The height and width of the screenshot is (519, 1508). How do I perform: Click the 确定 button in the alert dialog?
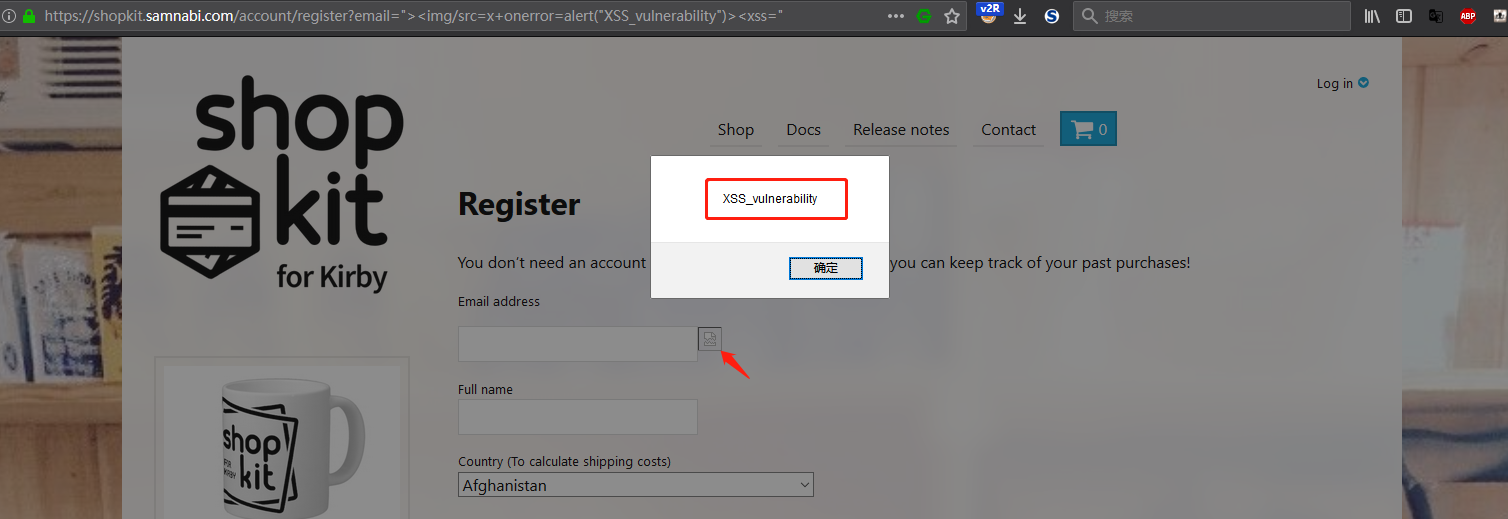826,268
